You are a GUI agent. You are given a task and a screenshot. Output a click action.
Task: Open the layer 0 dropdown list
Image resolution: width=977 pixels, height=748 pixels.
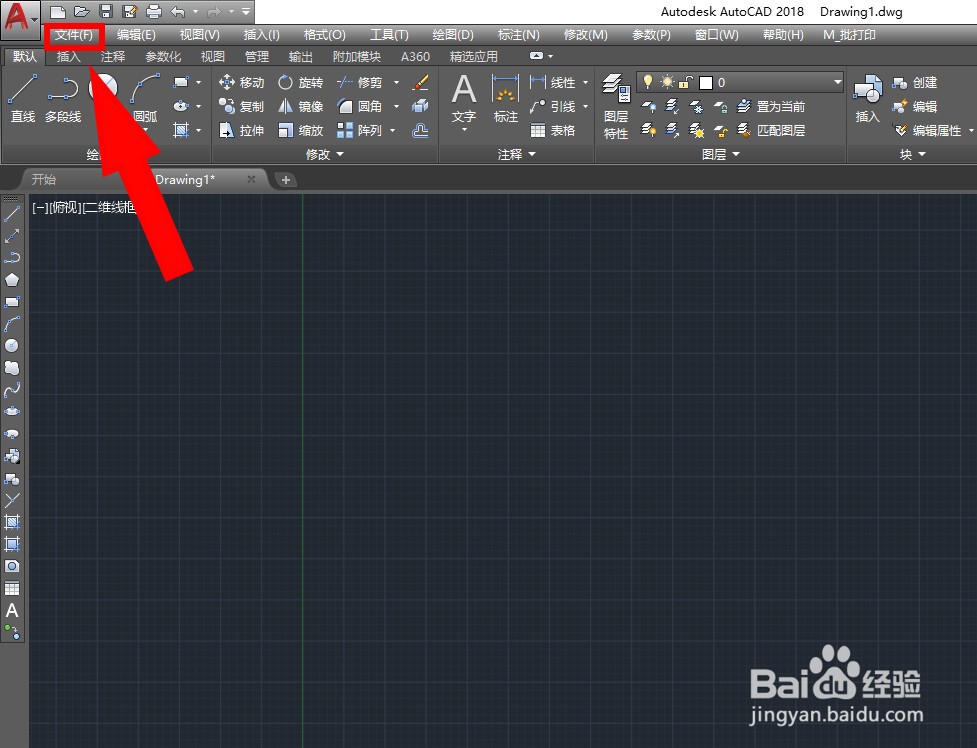pos(838,82)
